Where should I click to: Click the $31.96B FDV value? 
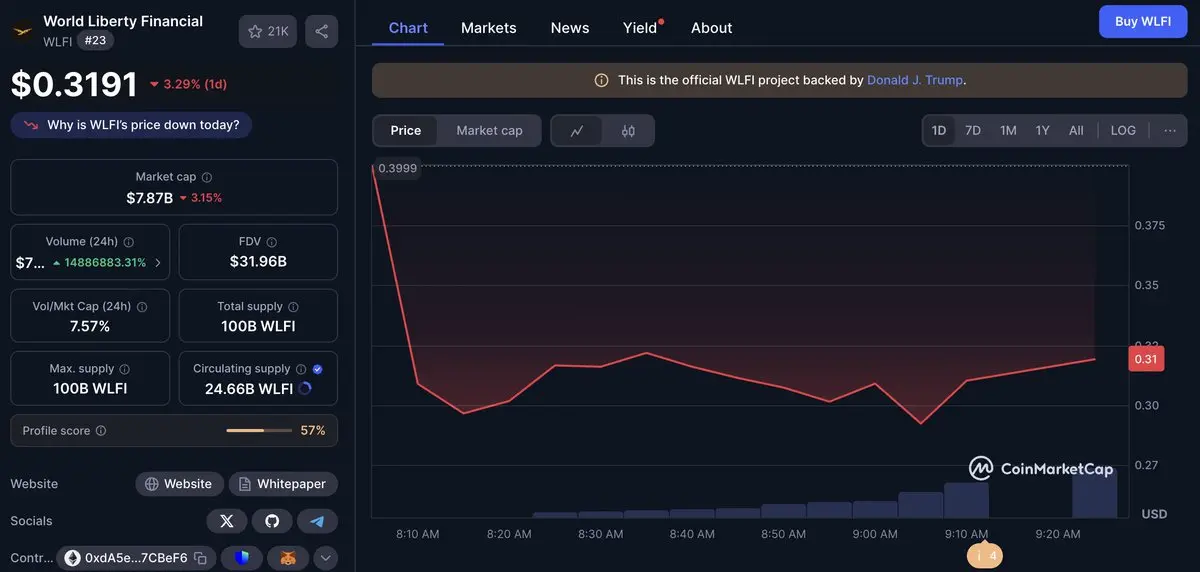point(258,262)
